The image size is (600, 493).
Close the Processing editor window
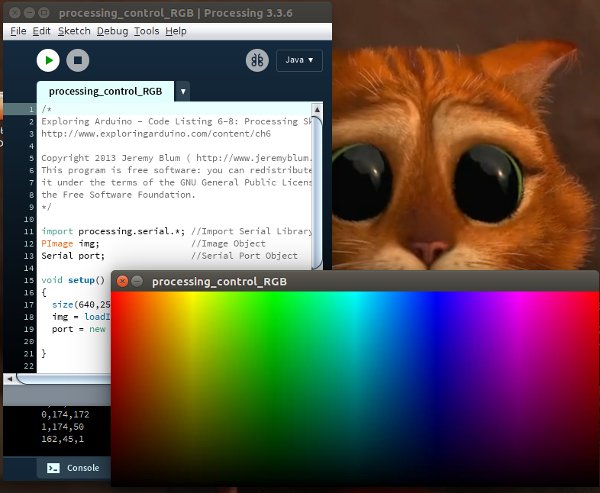coord(11,12)
